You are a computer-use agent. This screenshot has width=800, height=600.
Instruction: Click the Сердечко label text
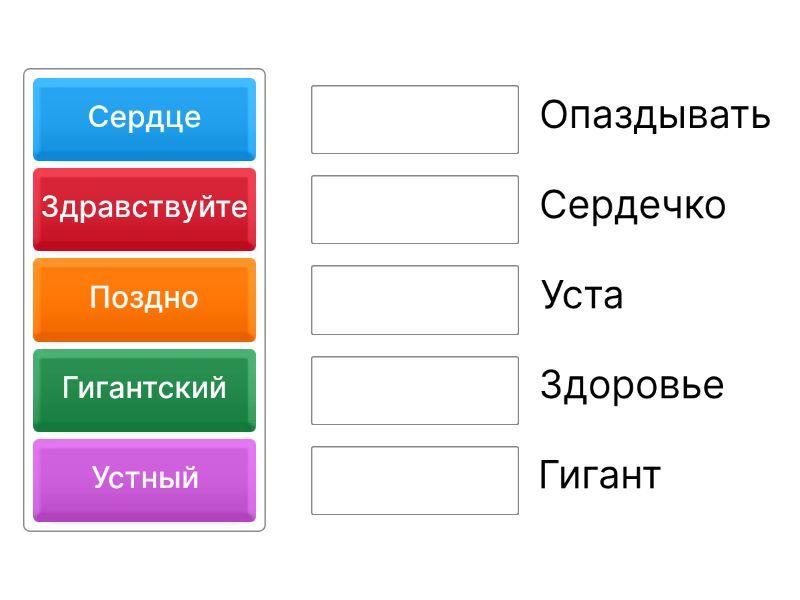coord(632,206)
